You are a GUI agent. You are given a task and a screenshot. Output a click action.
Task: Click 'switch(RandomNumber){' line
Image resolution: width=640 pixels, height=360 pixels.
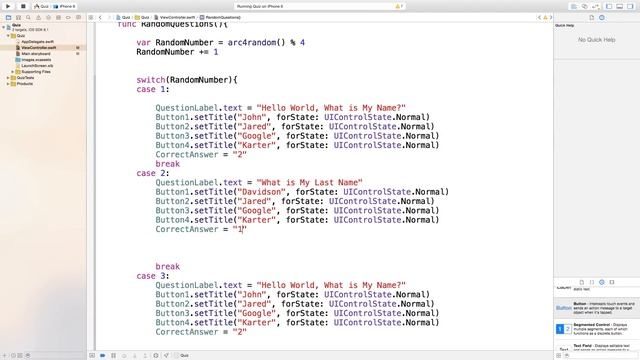click(187, 80)
